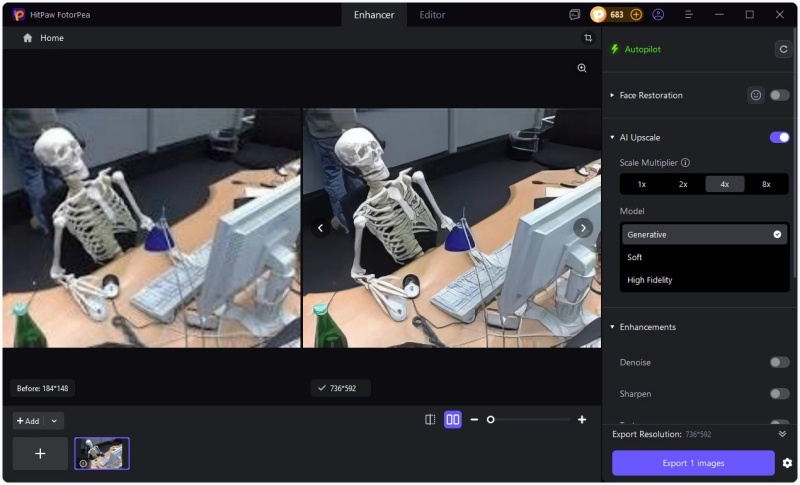Select the 4x scale multiplier
The height and width of the screenshot is (485, 800).
pyautogui.click(x=724, y=184)
